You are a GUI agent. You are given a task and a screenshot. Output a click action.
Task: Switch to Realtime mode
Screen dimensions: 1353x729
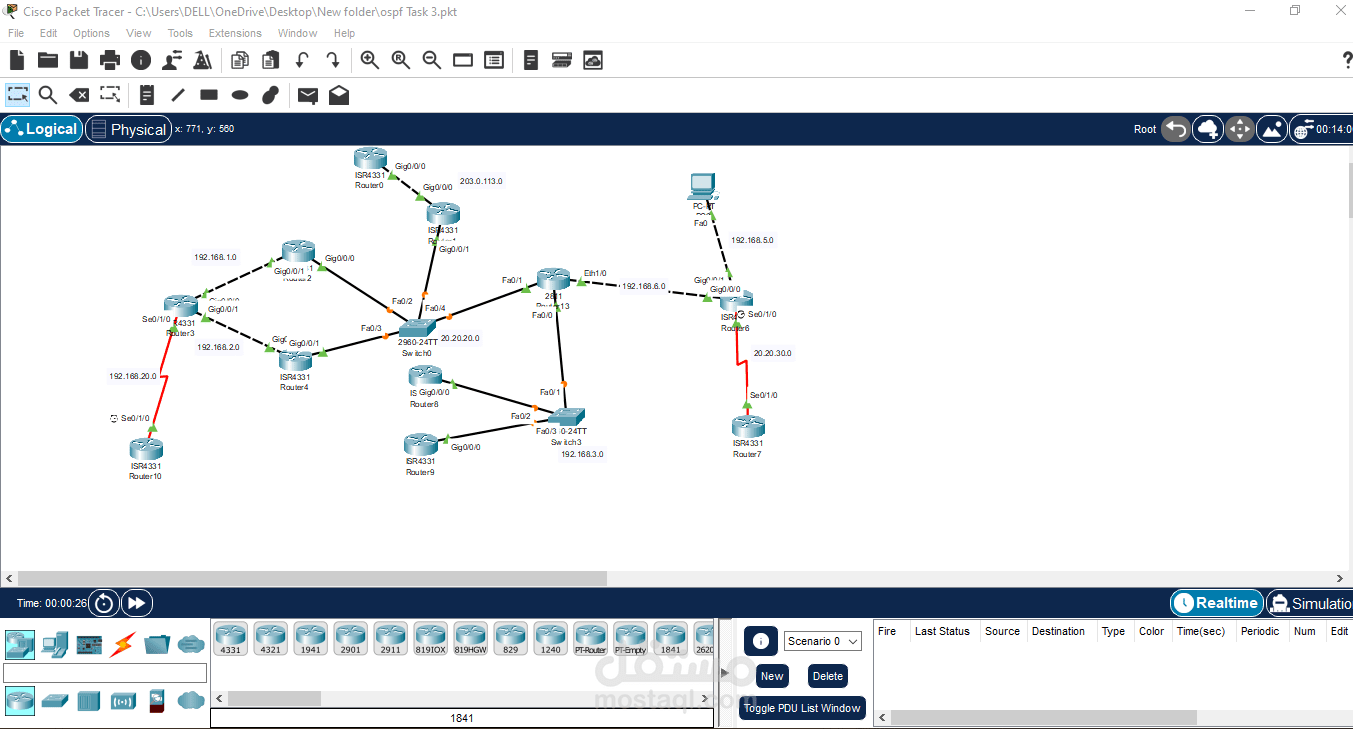[x=1216, y=603]
